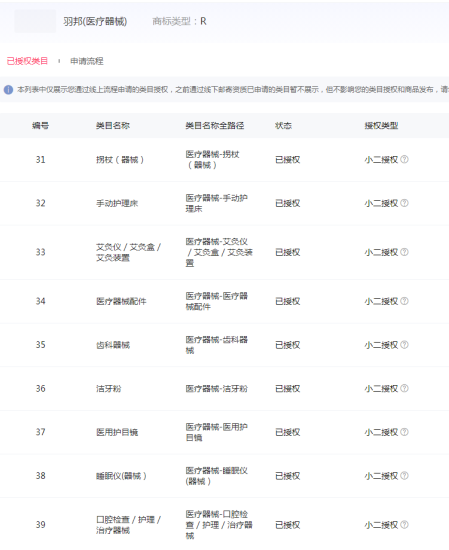This screenshot has height=550, width=449.
Task: Click help icon in row 38 睡眠仪
Action: (x=404, y=476)
